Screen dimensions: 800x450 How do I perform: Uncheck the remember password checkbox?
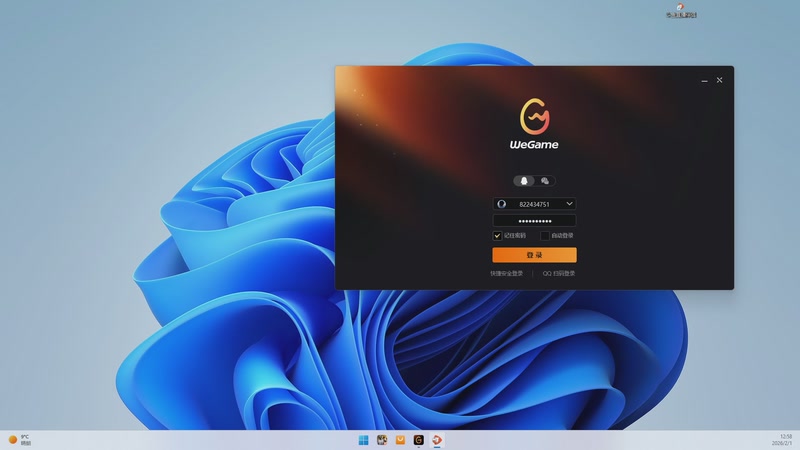497,236
